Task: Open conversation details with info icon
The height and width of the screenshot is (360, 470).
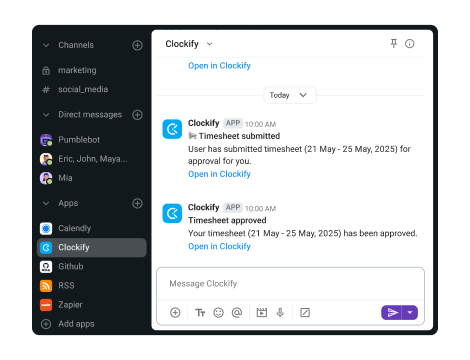Action: [410, 44]
